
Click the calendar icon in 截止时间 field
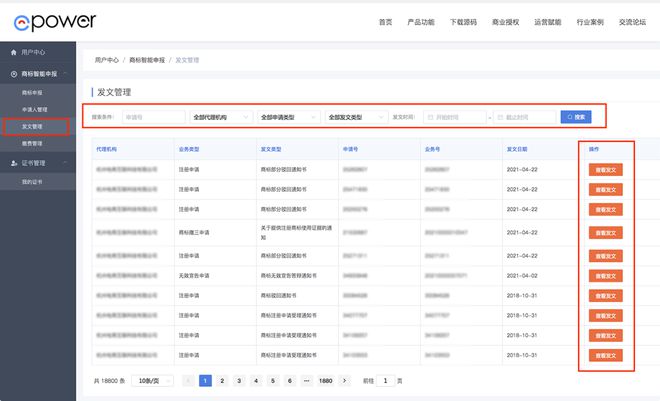500,117
